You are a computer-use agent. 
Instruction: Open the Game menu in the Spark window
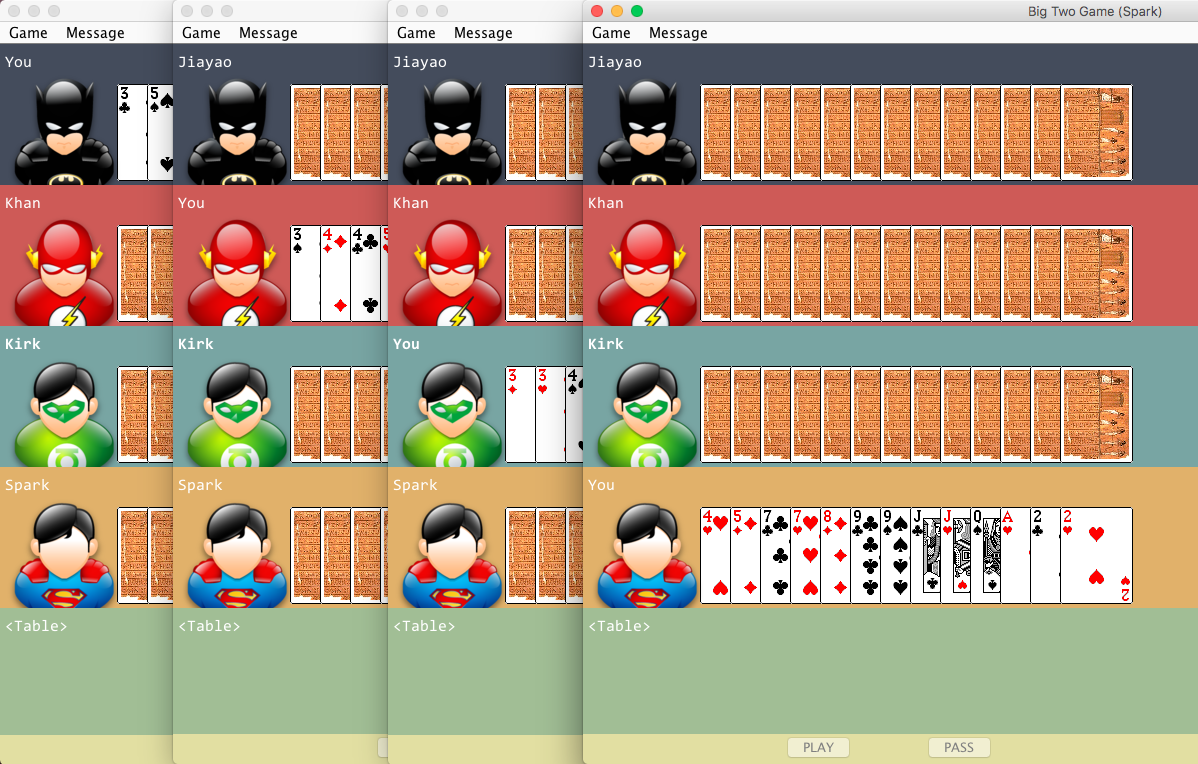[611, 33]
